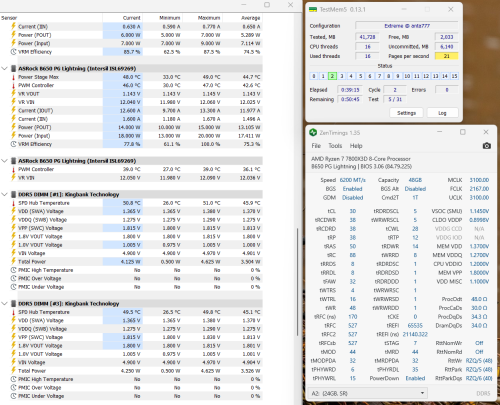Collapse the first ASRock B650 PG Lightning sensor group
Screen dimensions: 500x405
click(x=4, y=68)
